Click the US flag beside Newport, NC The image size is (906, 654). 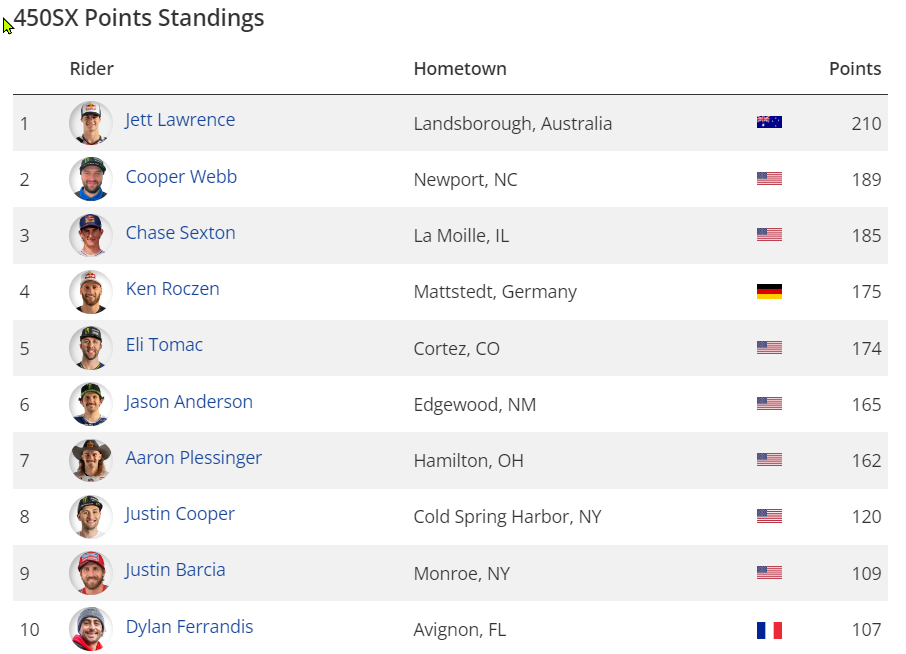[769, 179]
